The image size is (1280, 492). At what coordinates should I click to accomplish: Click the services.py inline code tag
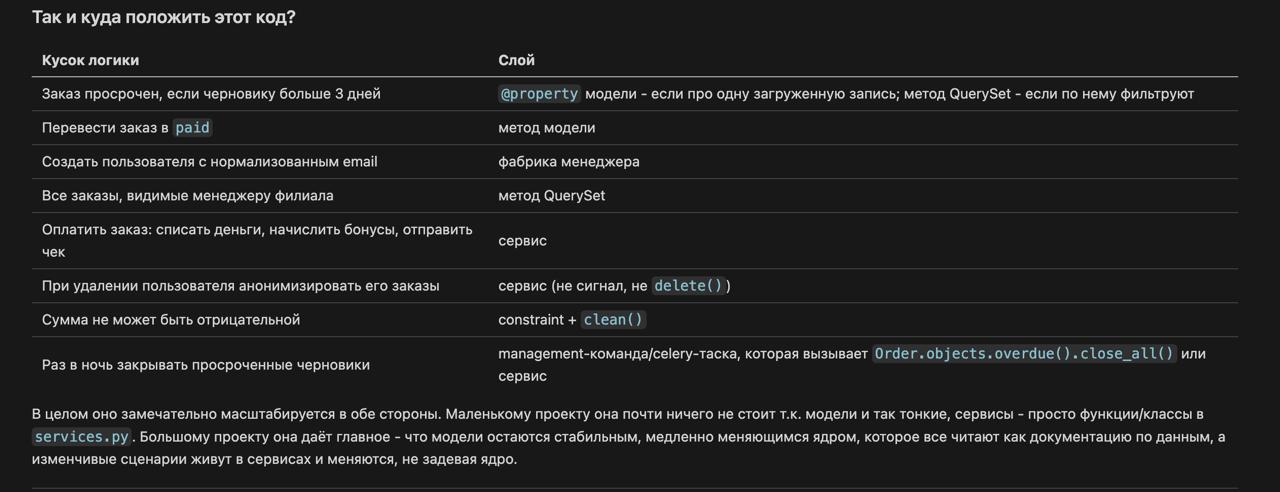81,436
